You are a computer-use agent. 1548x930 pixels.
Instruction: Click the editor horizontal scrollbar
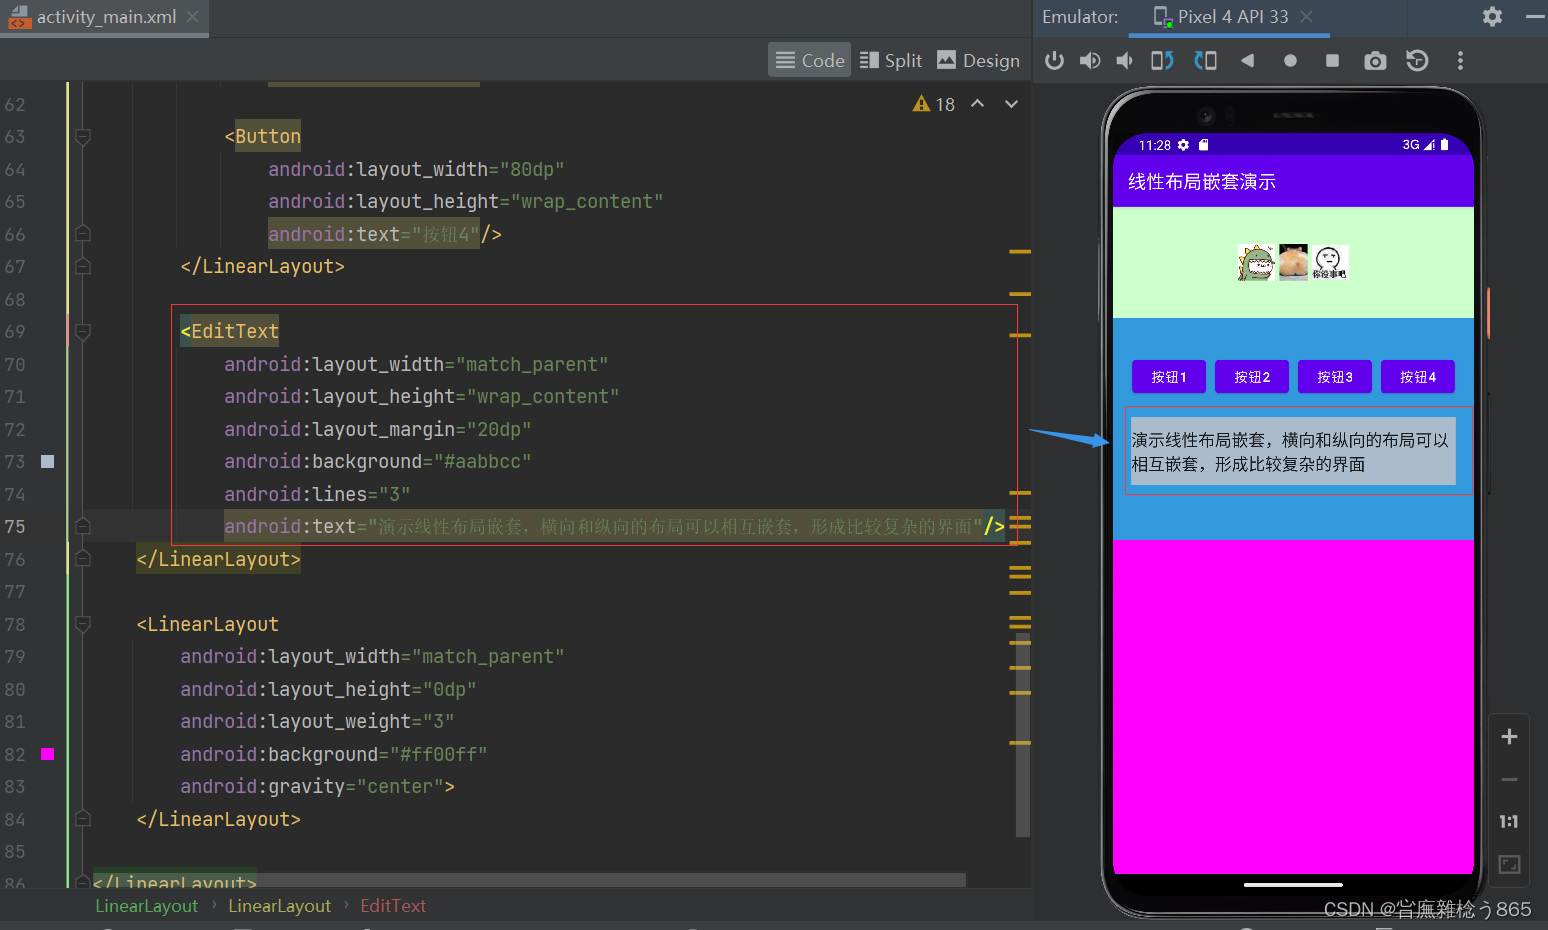(612, 879)
